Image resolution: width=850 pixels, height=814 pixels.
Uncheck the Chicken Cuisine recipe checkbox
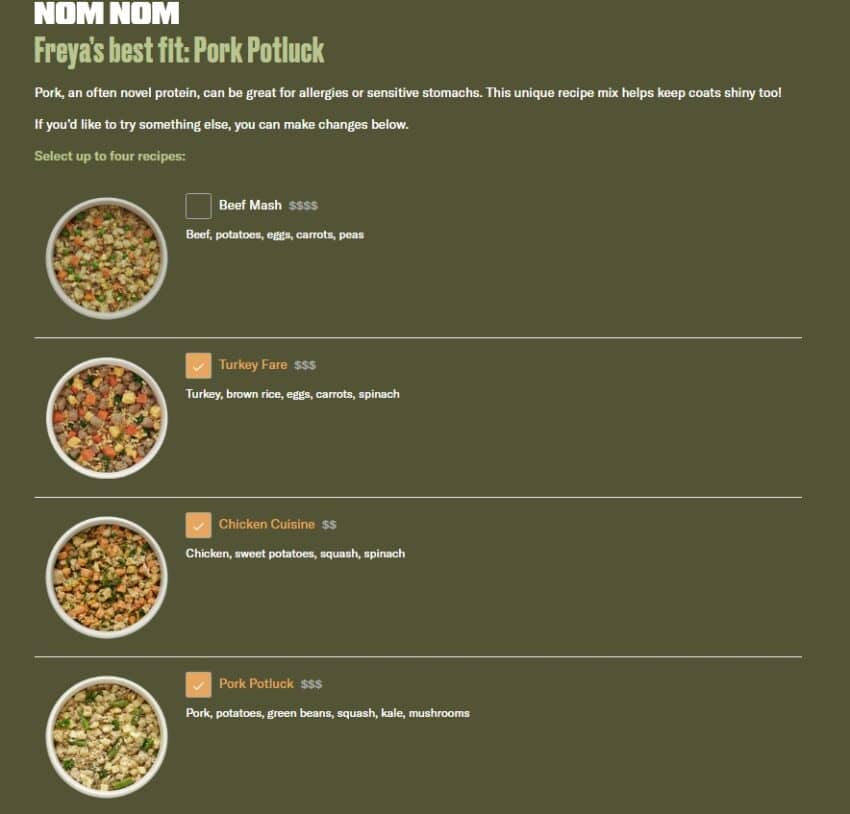pos(198,525)
